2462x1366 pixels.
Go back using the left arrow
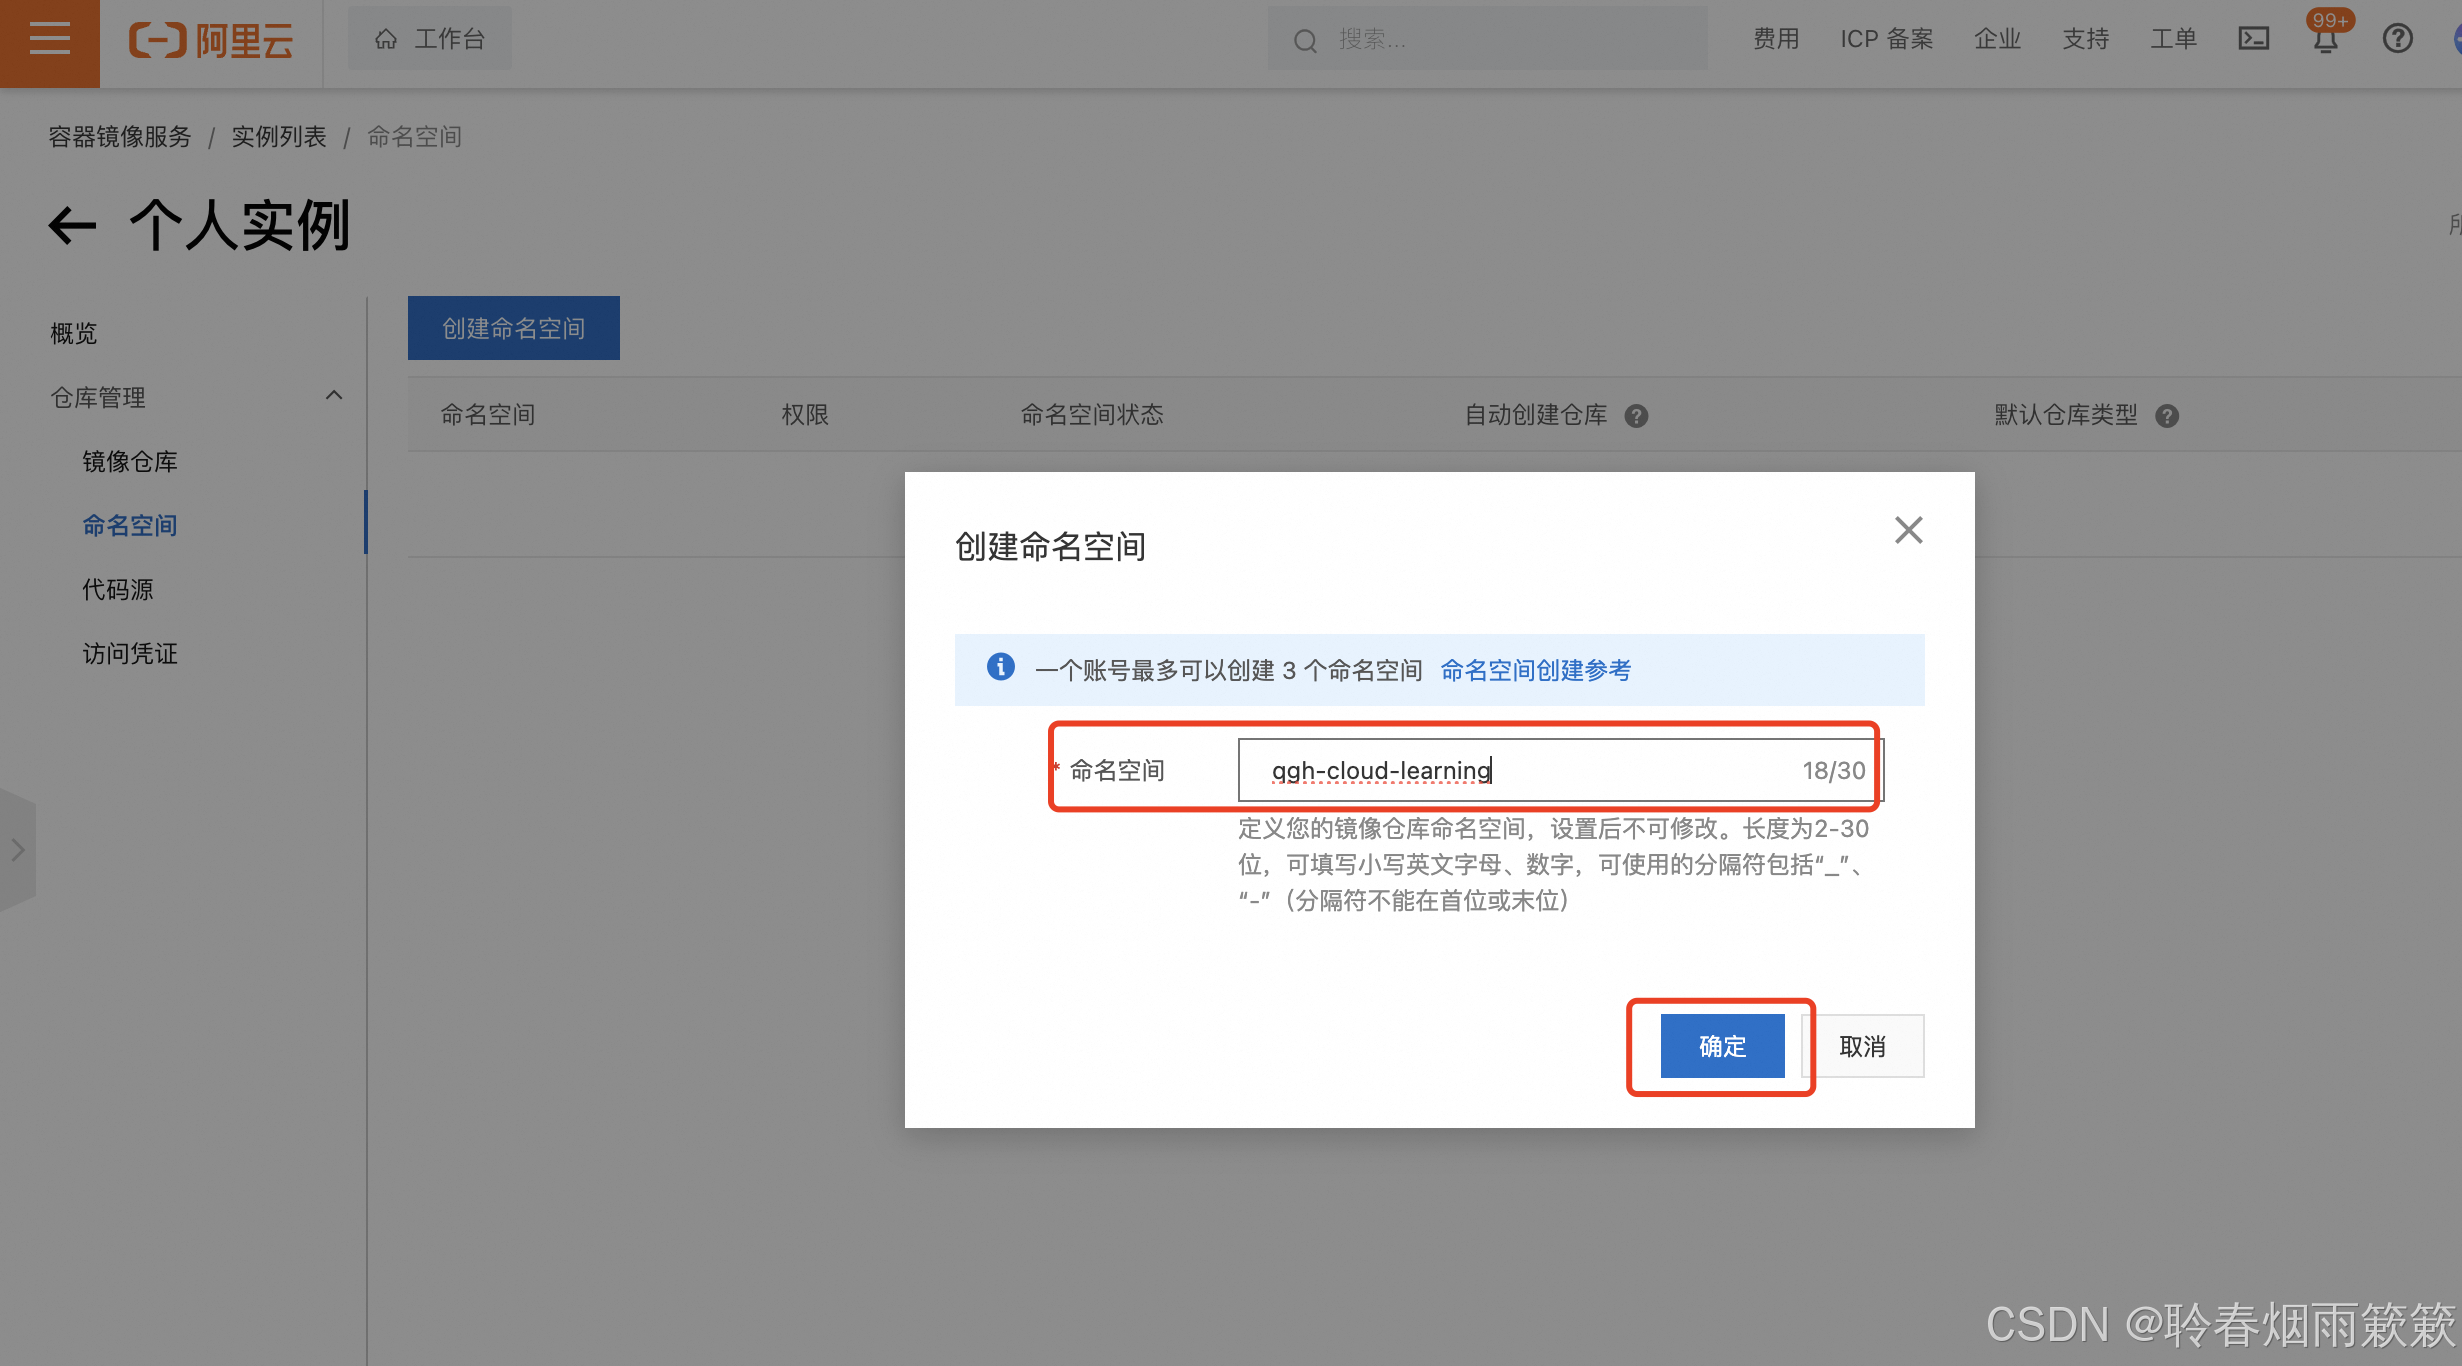[x=73, y=225]
